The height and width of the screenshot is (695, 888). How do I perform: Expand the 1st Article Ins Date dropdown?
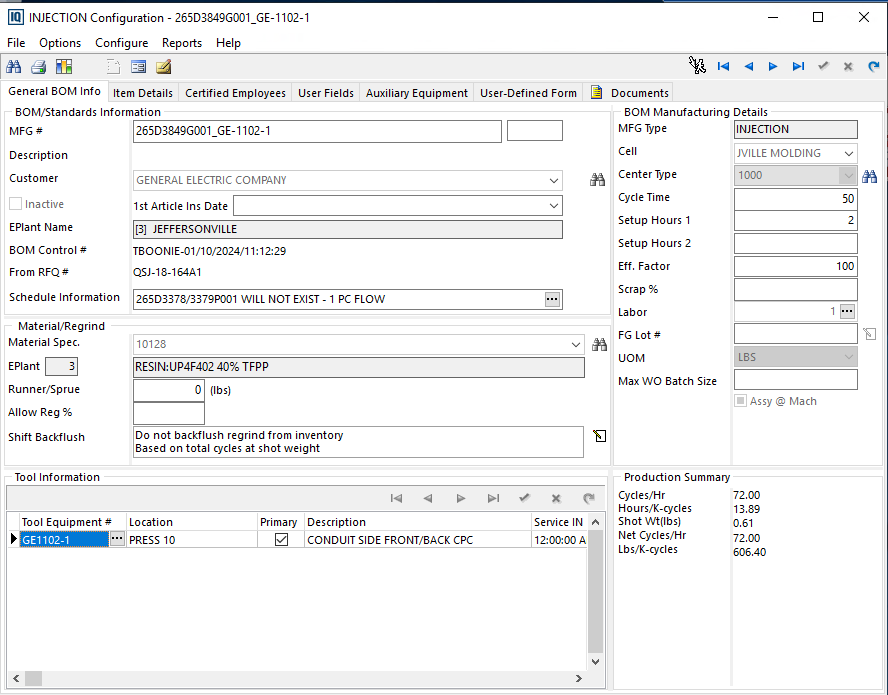pyautogui.click(x=554, y=206)
